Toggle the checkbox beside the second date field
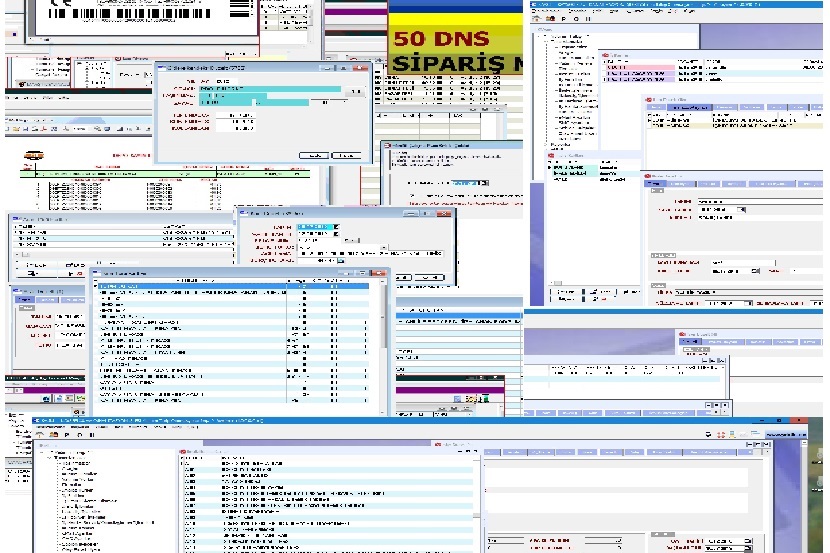 (x=336, y=234)
